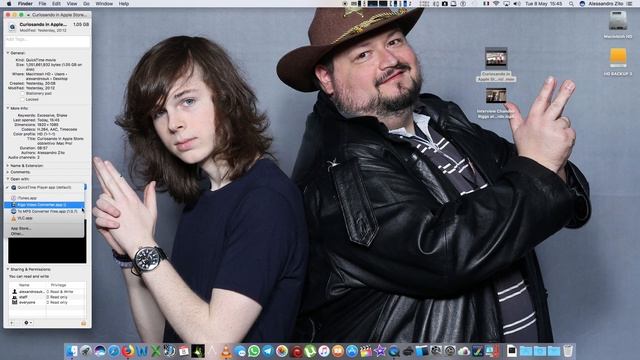Open iBooks orange icon in Dock
This screenshot has width=640, height=360.
tap(338, 351)
